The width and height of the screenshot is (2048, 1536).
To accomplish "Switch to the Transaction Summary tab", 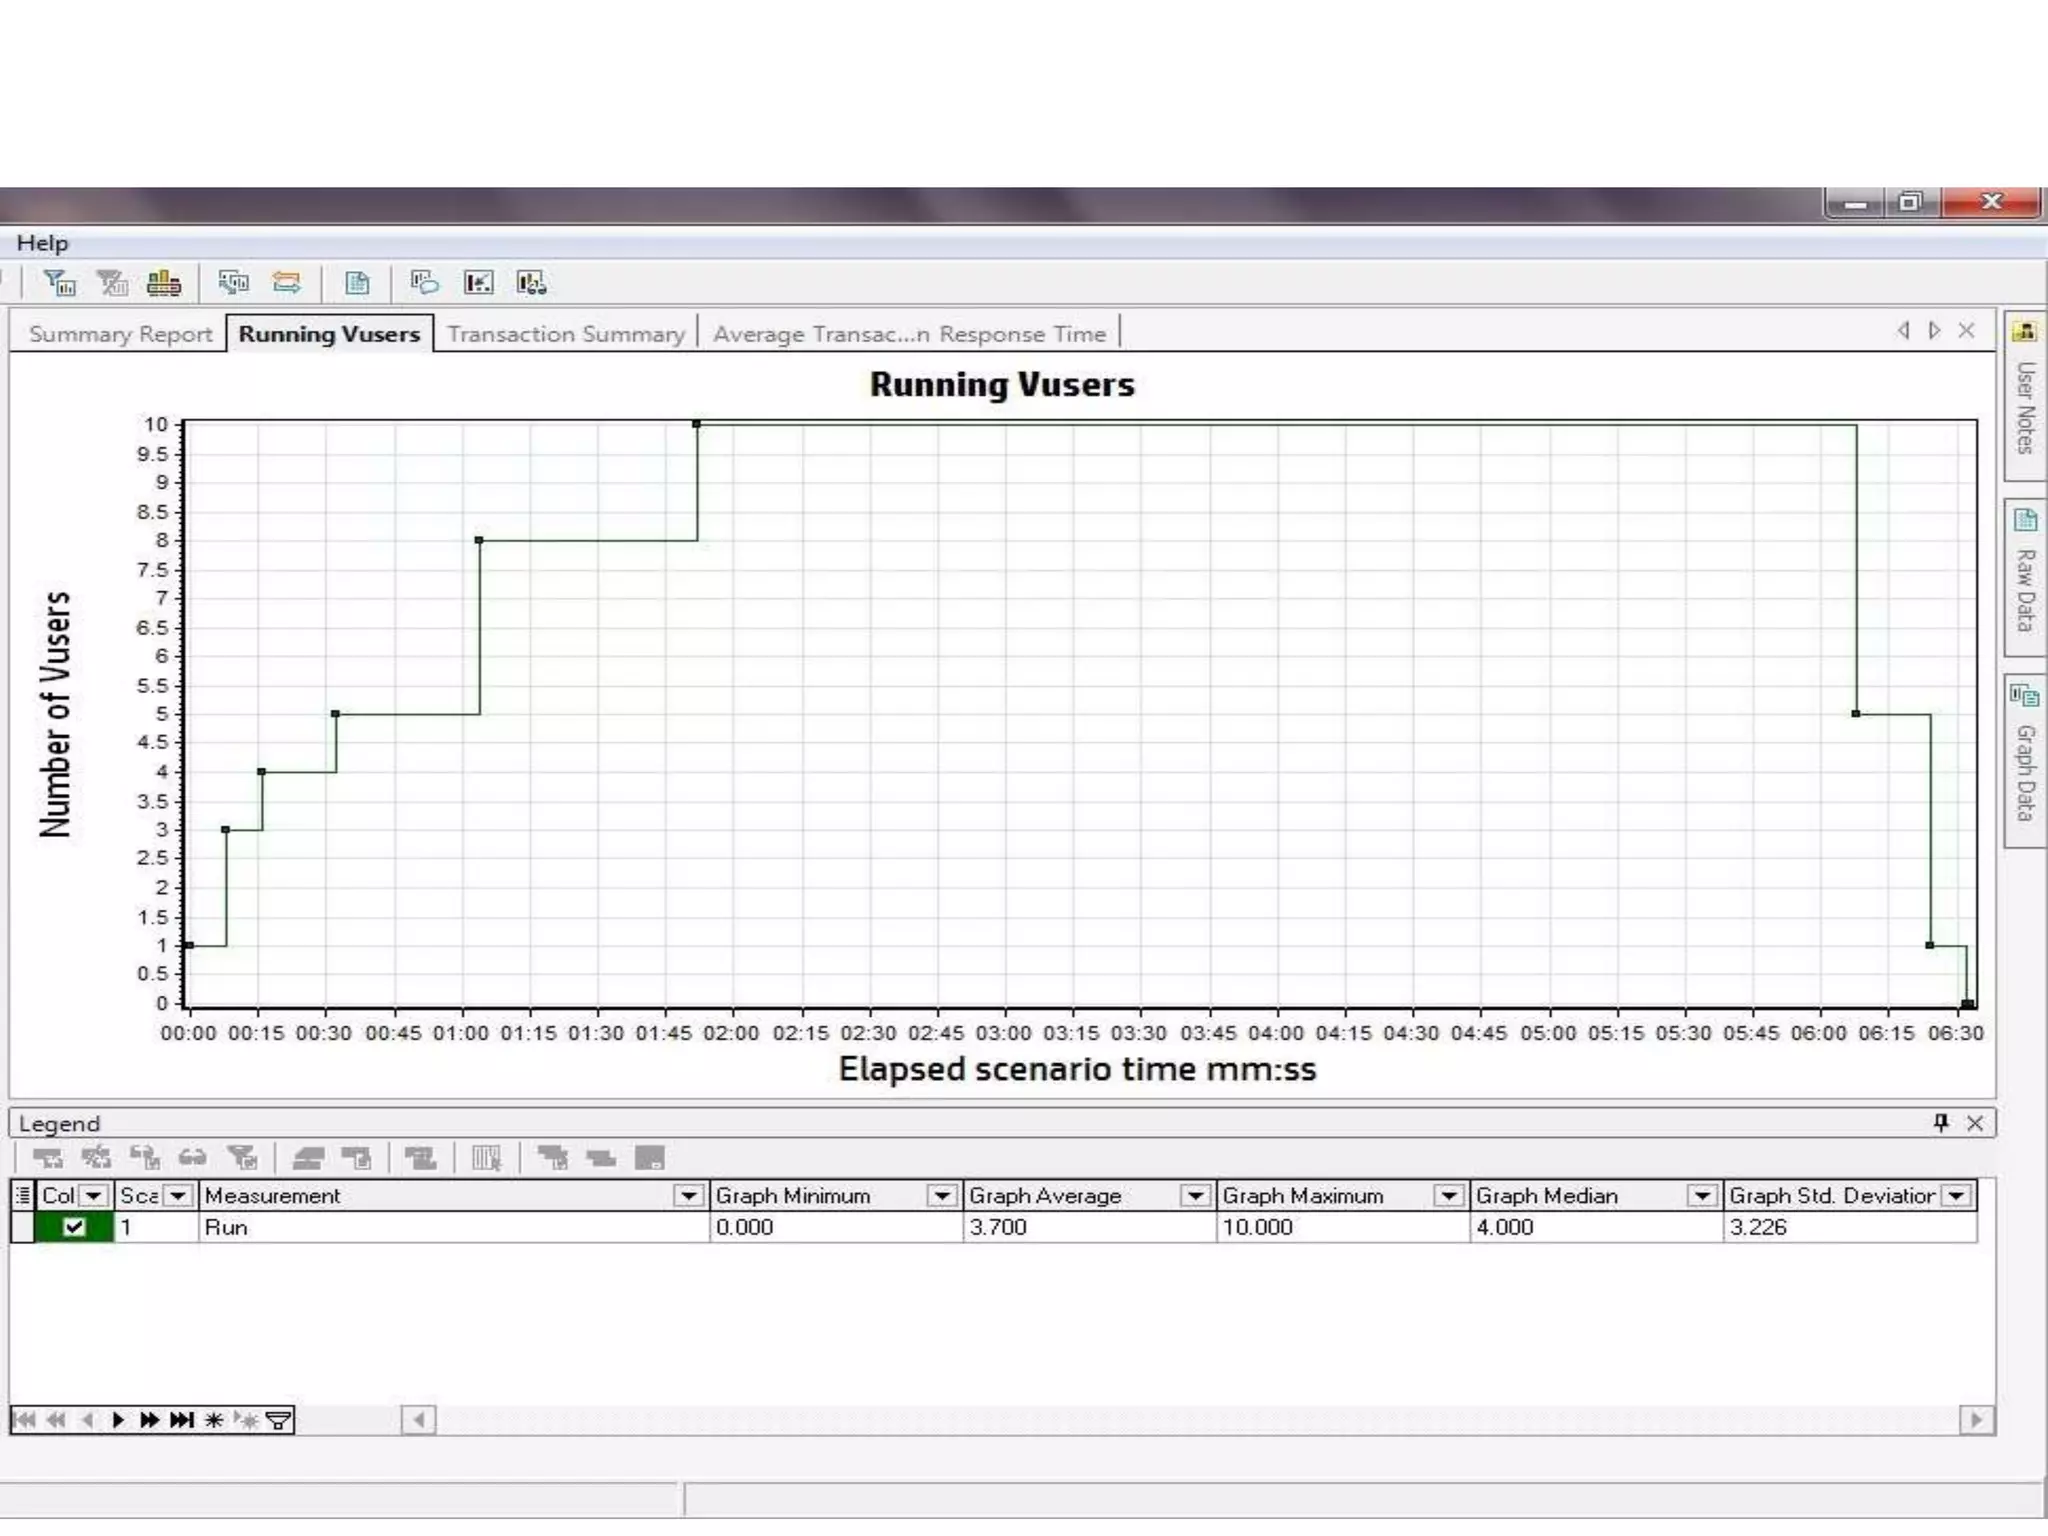I will tap(565, 334).
